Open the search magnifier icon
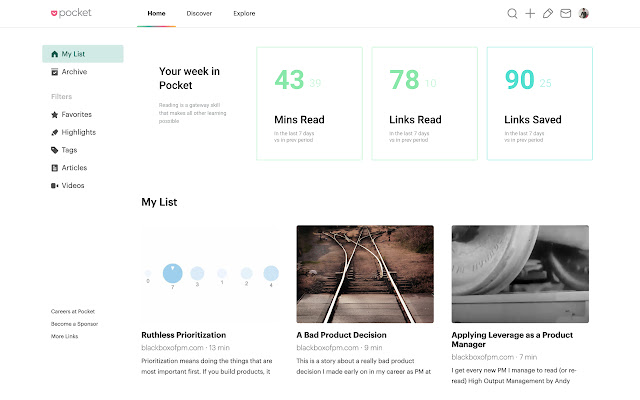This screenshot has width=640, height=400. click(x=512, y=13)
